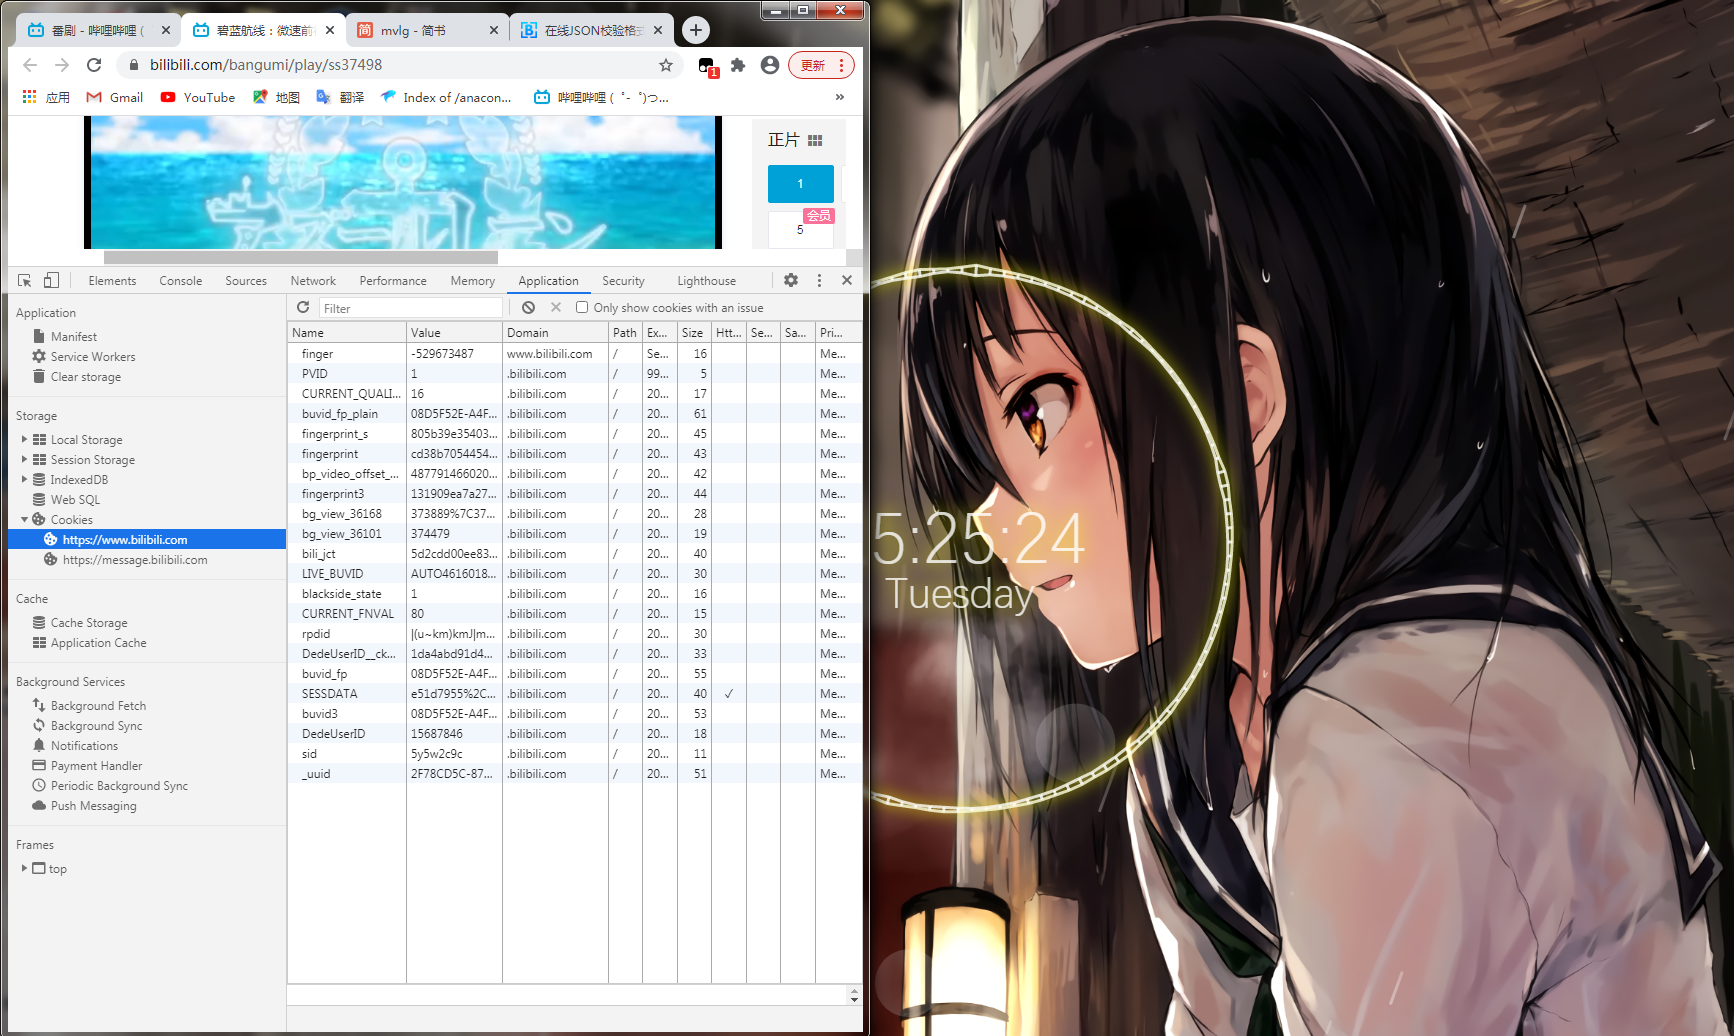
Task: Open DevTools three-dot customize menu
Action: (x=819, y=281)
